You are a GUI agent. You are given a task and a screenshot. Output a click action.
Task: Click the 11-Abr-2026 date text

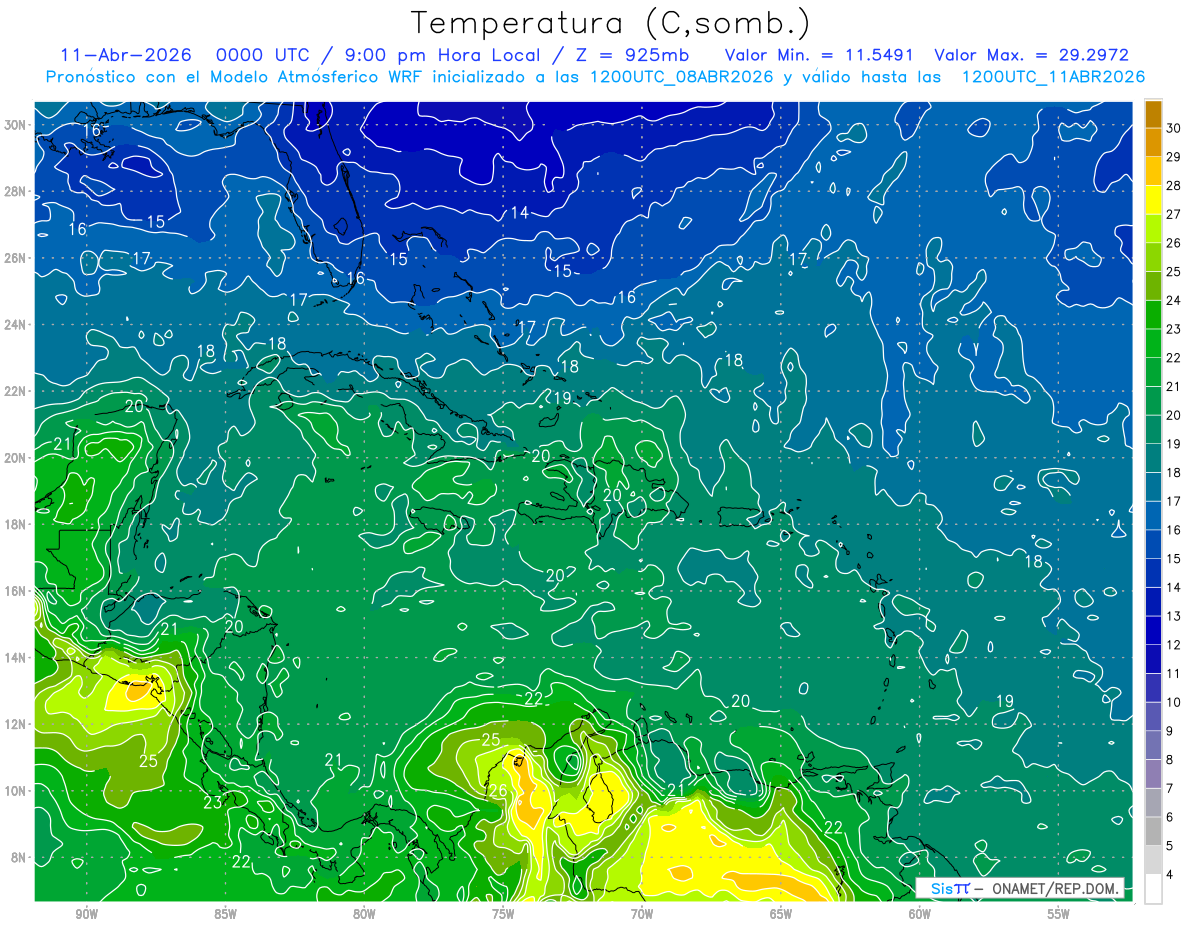[121, 55]
